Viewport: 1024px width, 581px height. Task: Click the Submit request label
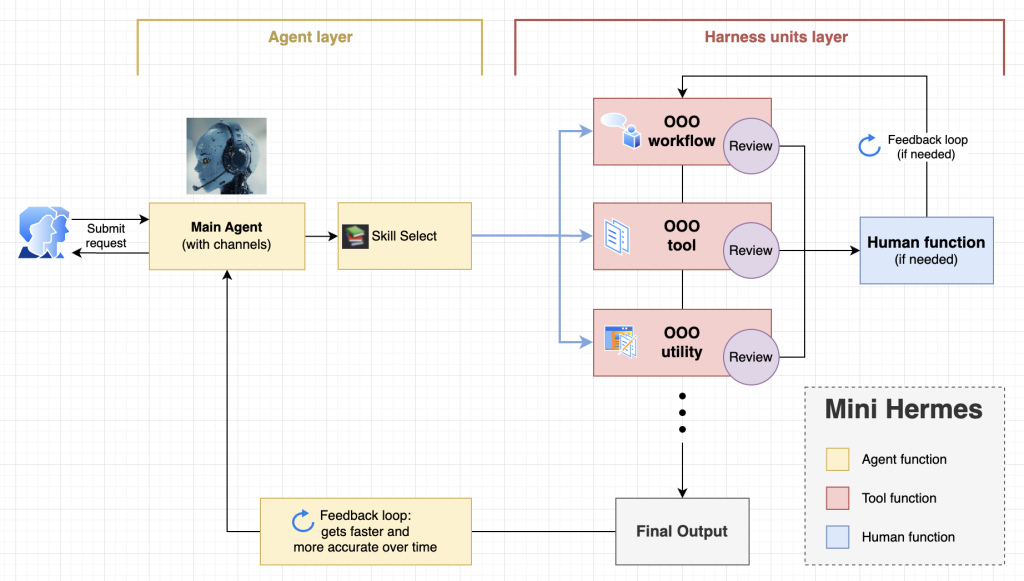click(x=106, y=236)
